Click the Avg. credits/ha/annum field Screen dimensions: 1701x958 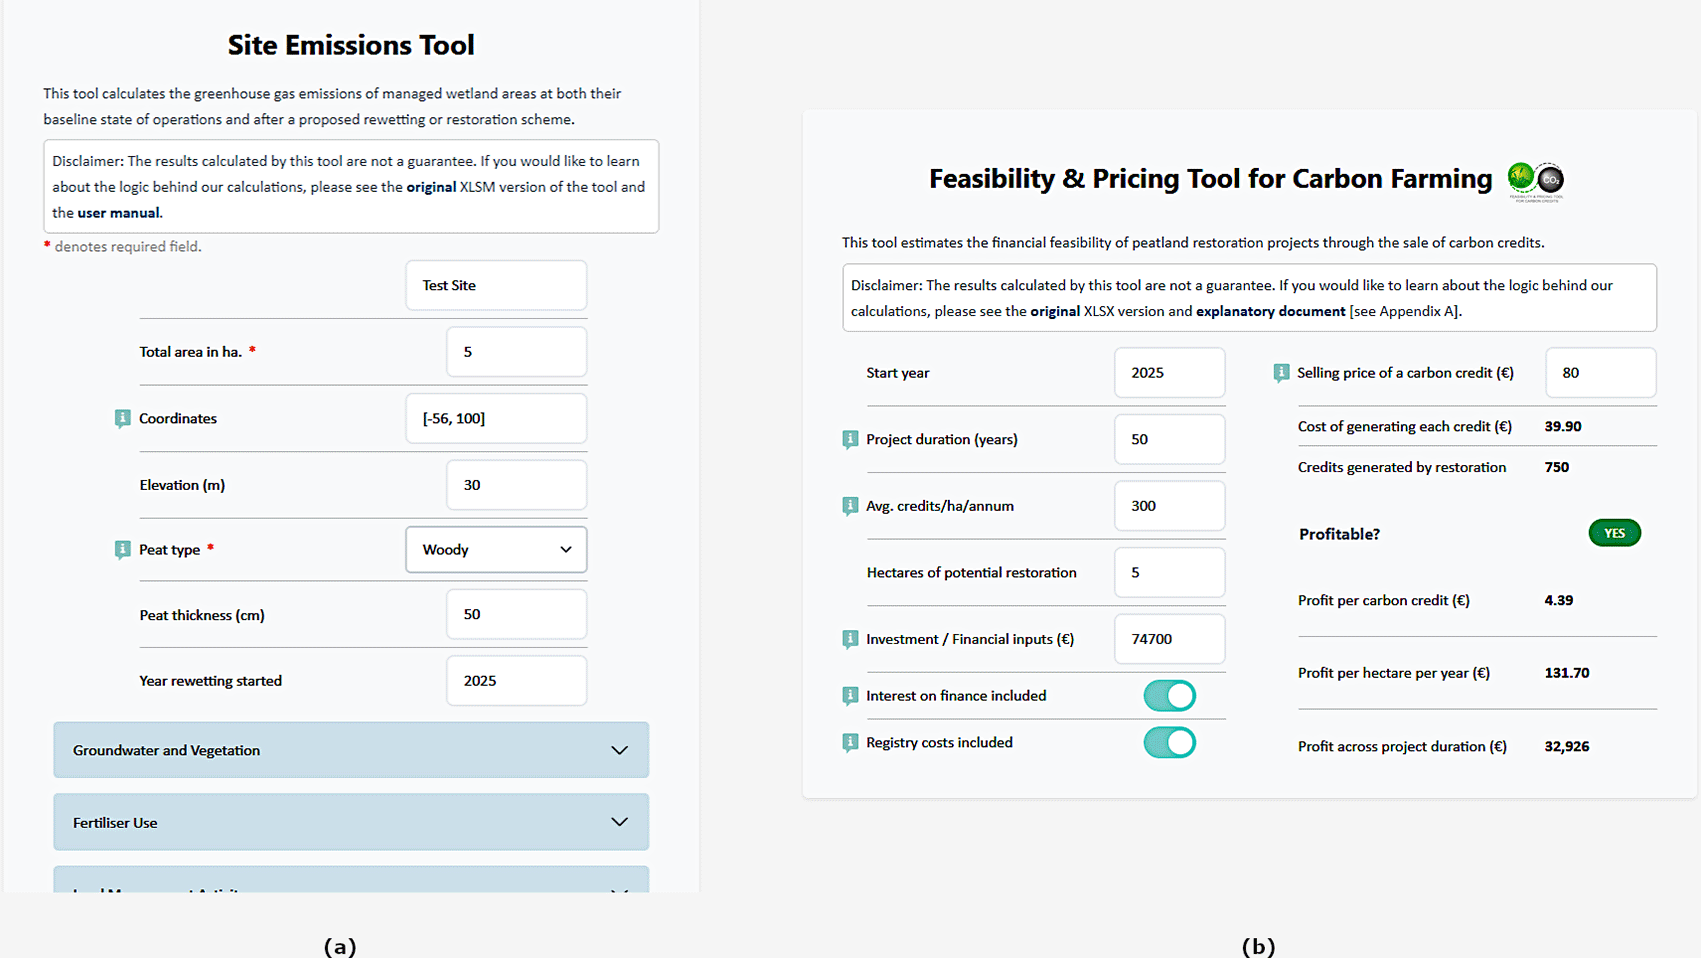tap(1170, 506)
